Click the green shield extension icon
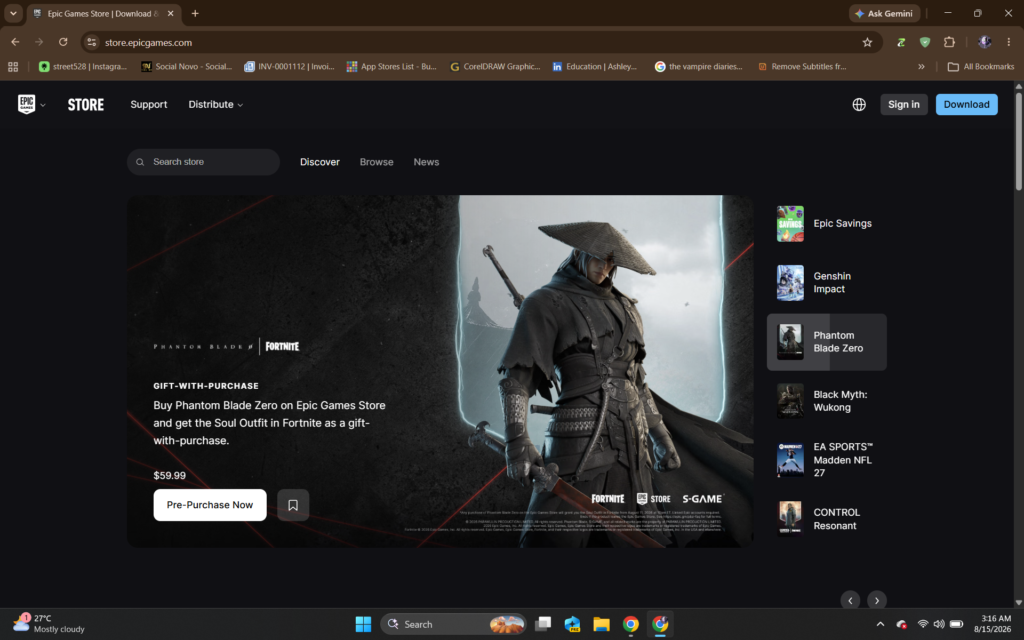 (925, 42)
